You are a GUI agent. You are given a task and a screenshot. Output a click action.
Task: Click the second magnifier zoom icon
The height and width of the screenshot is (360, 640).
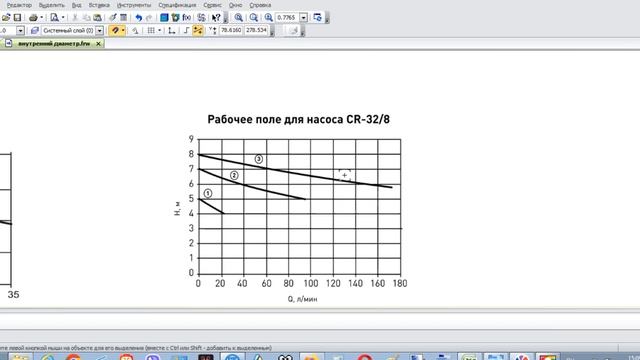tap(253, 18)
